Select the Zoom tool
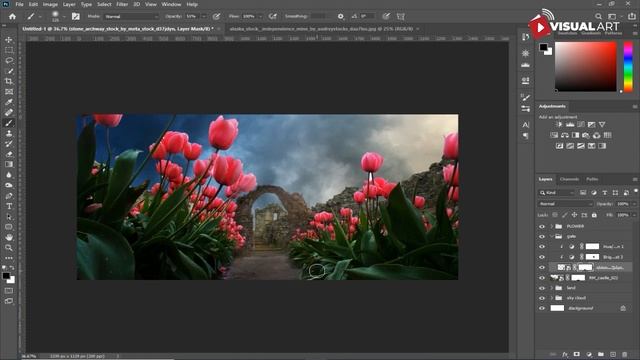The width and height of the screenshot is (640, 360). [x=9, y=248]
